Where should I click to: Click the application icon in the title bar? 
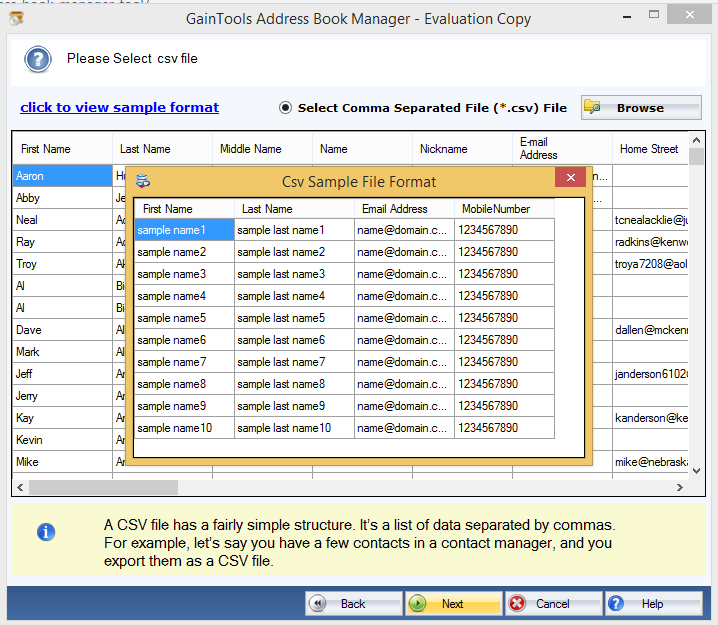pyautogui.click(x=16, y=18)
